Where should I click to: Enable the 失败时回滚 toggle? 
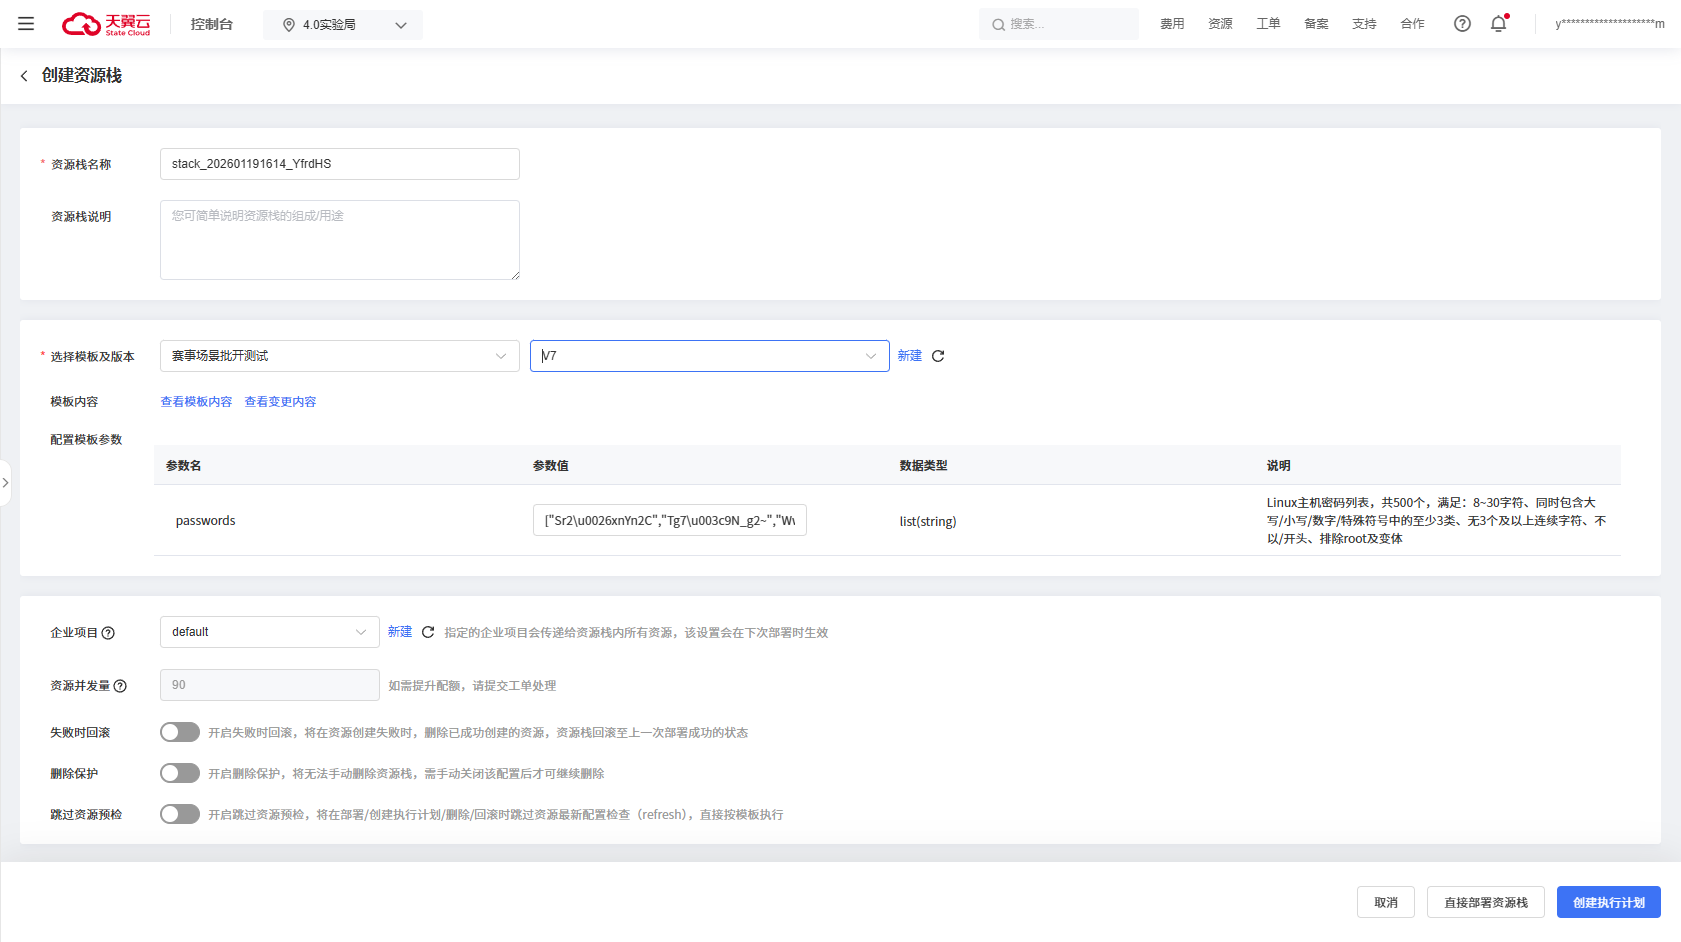pos(180,732)
